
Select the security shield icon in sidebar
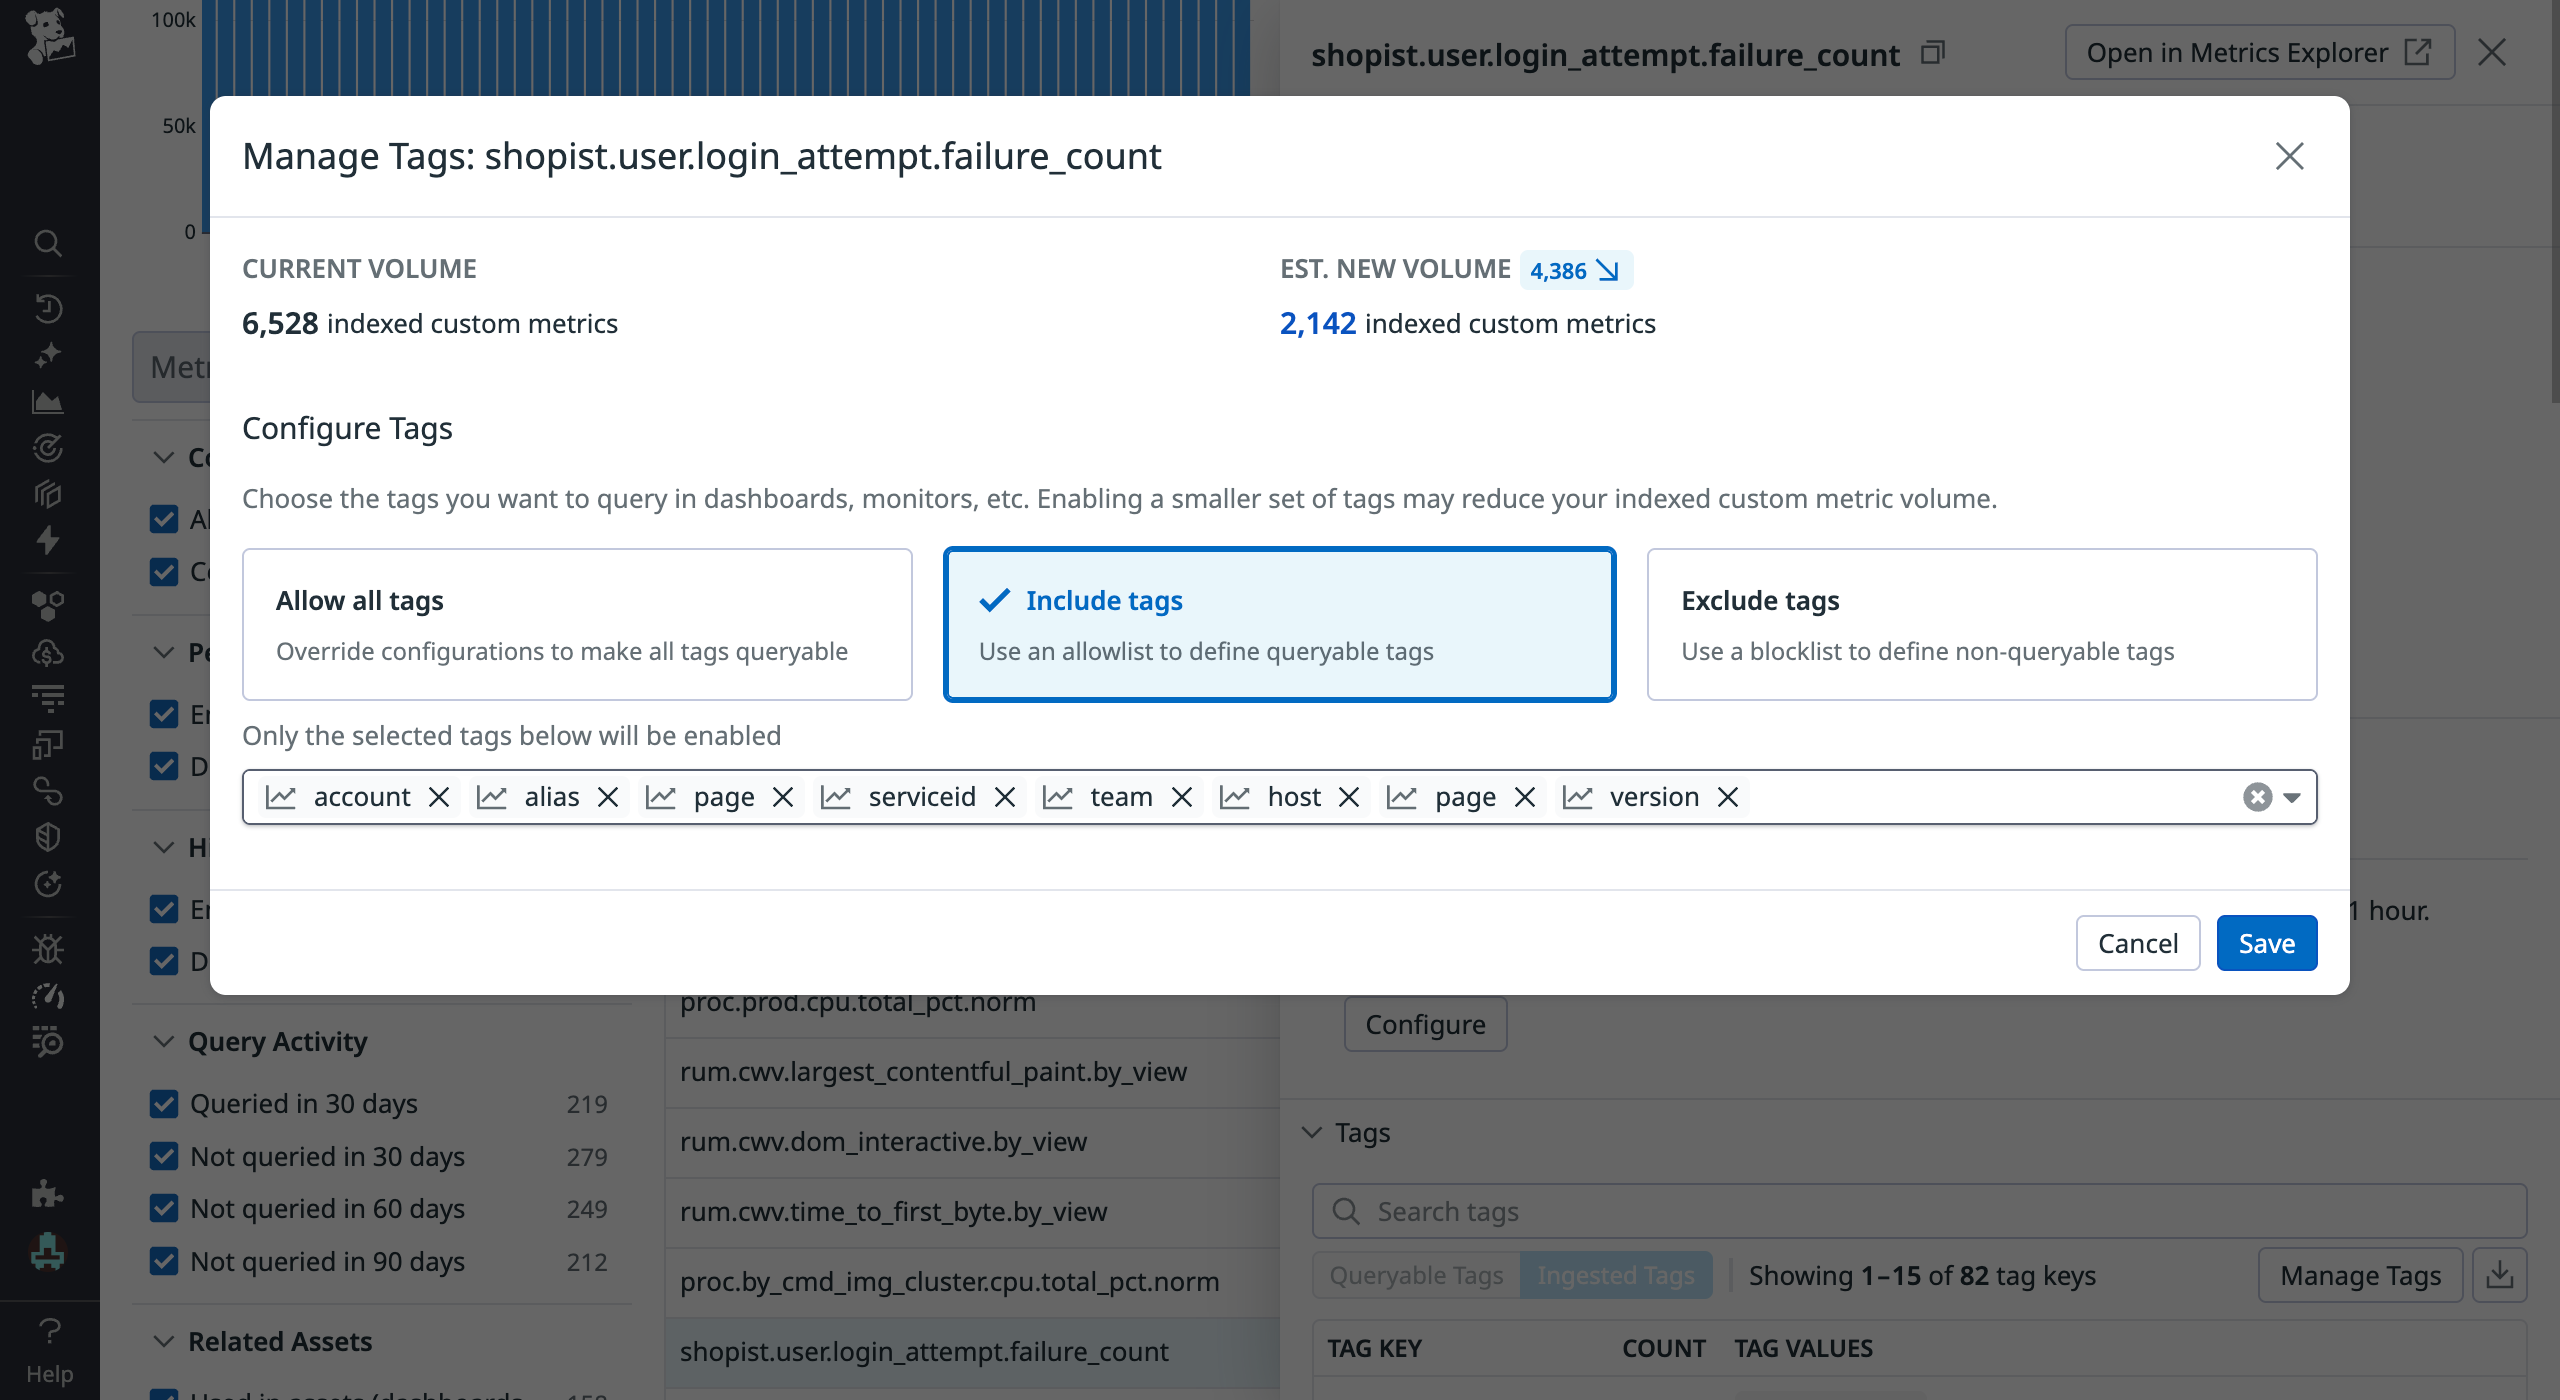48,835
